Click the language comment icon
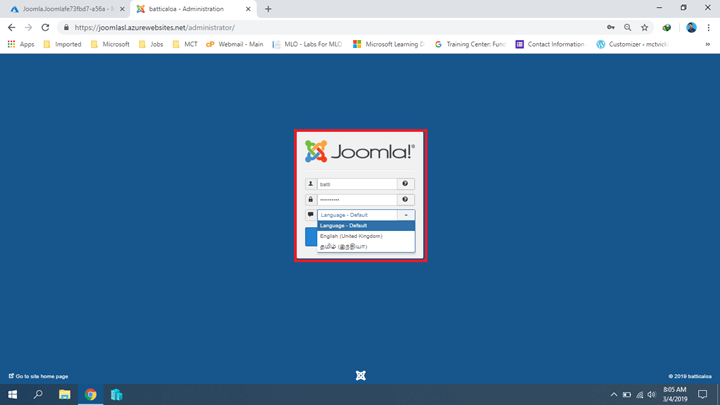Image resolution: width=720 pixels, height=405 pixels. point(311,214)
